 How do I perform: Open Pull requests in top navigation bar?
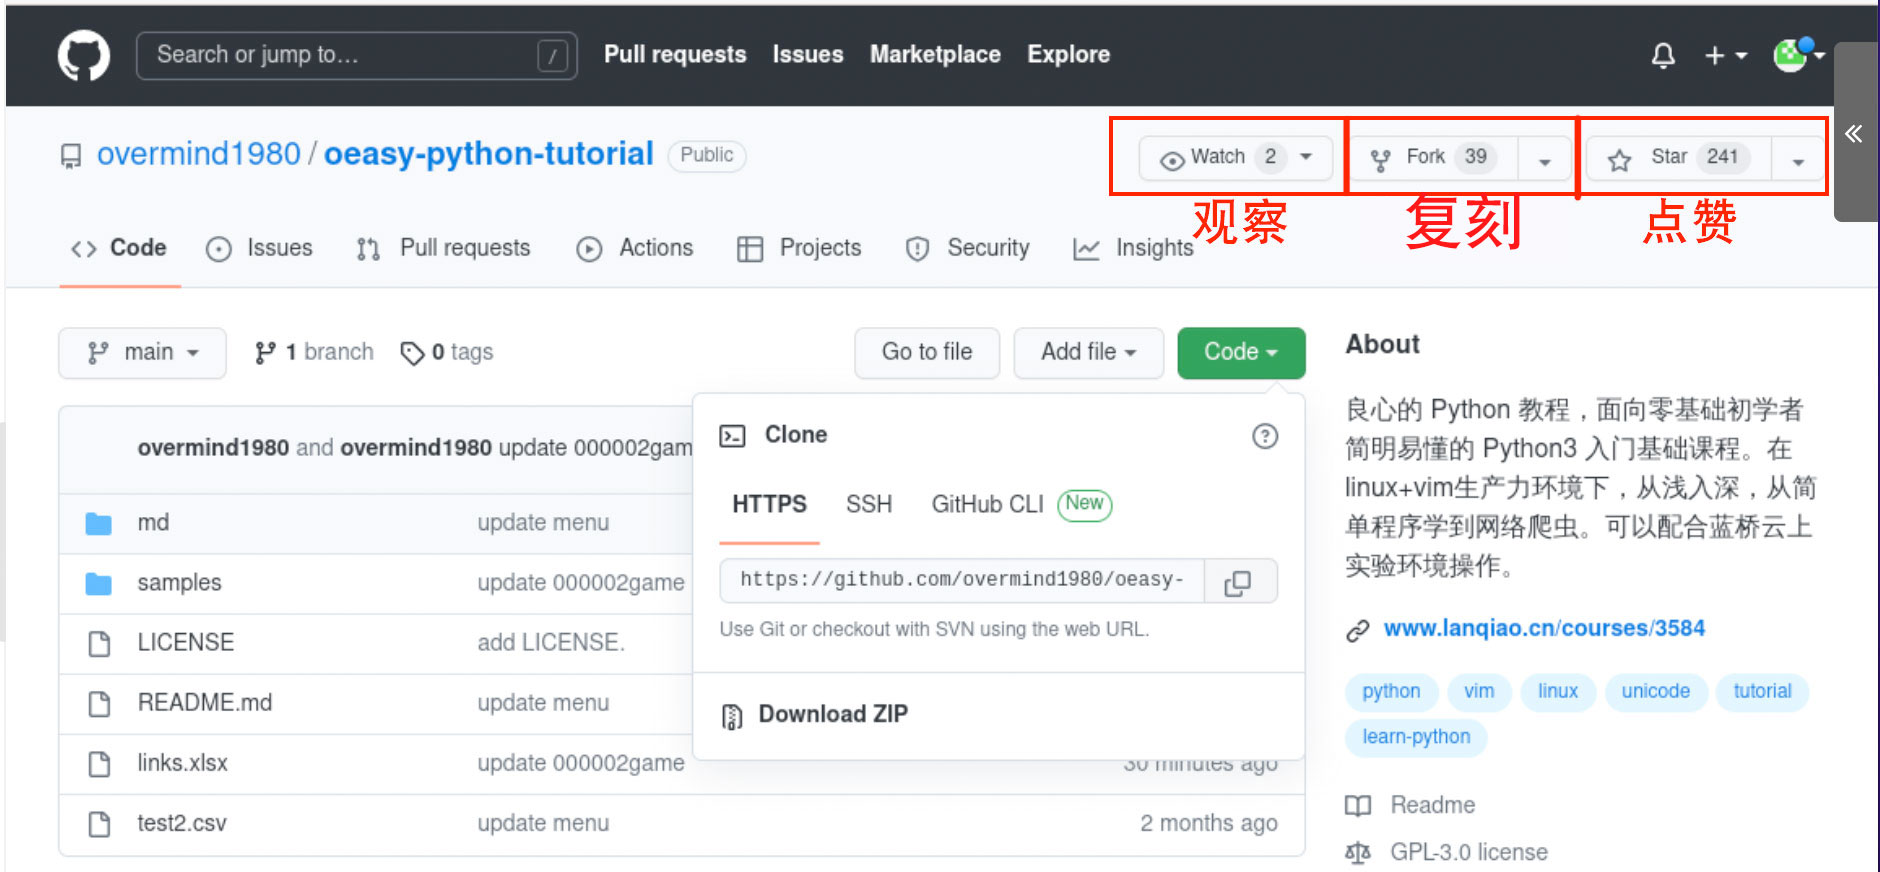click(x=675, y=55)
